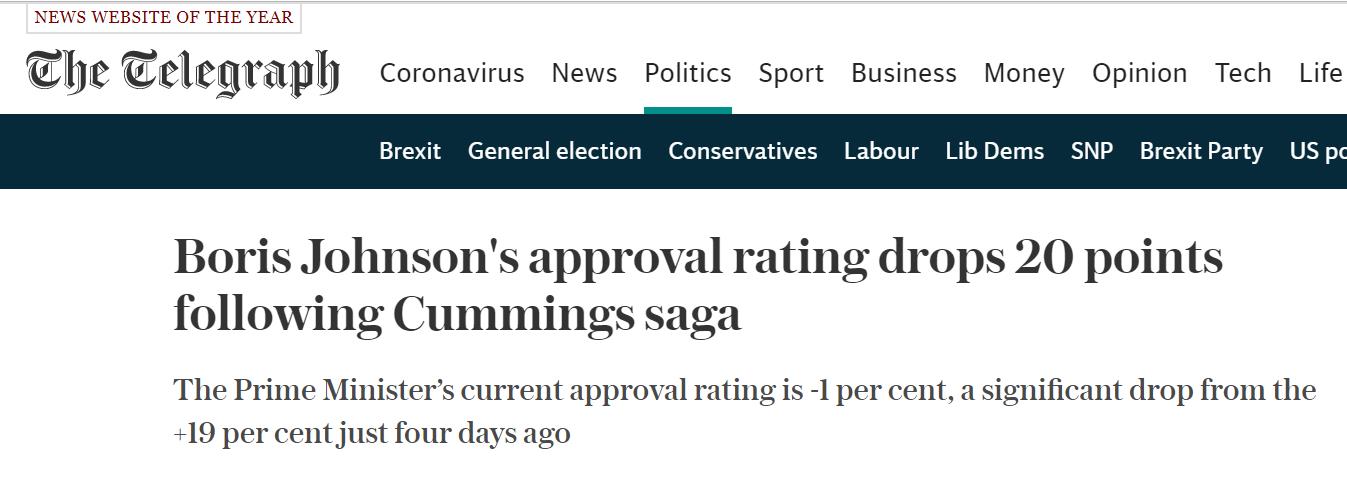Open the Lib Dems topic
The height and width of the screenshot is (495, 1347).
[995, 151]
